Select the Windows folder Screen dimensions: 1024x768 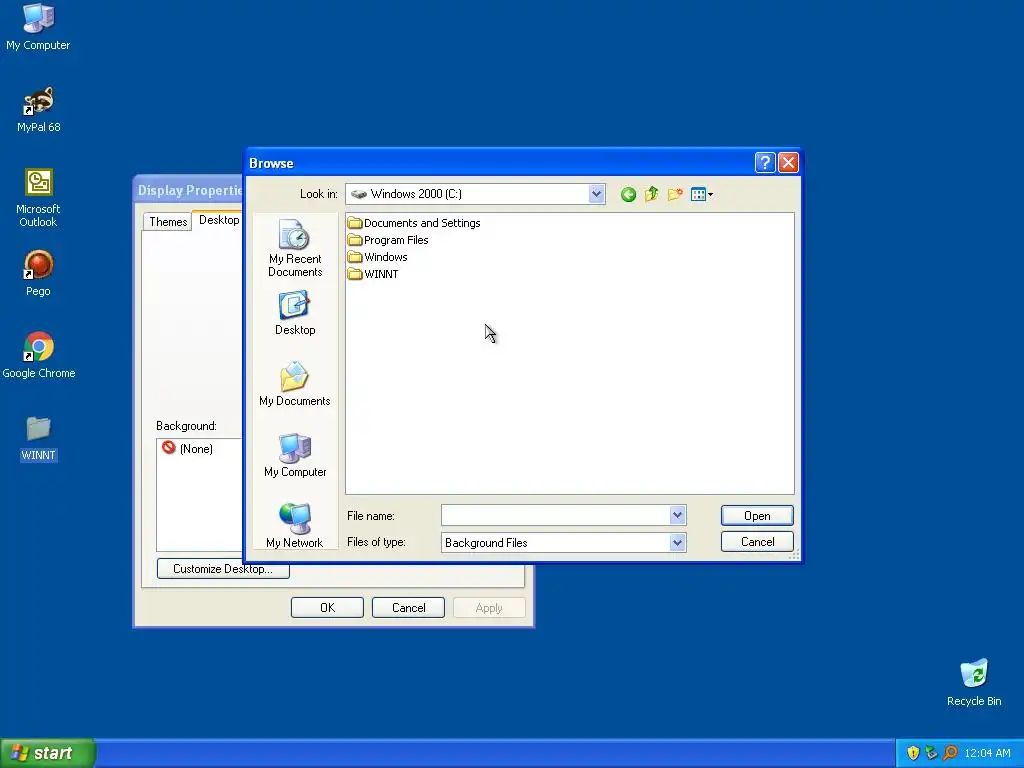[377, 257]
